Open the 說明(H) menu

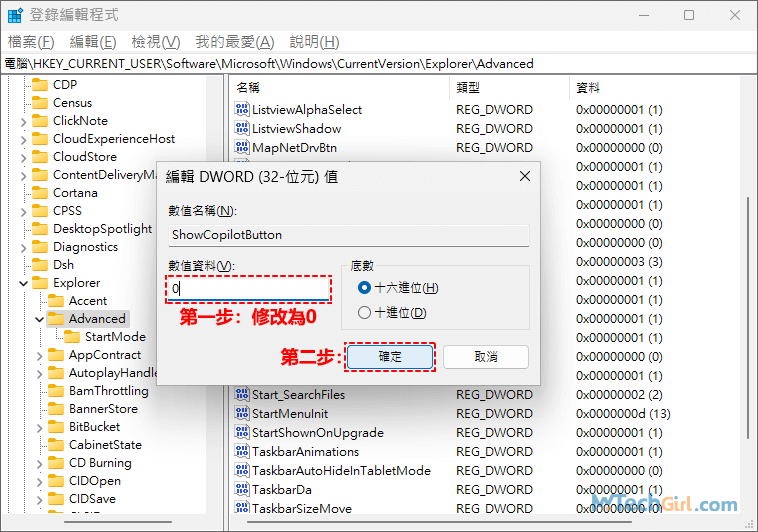tap(314, 42)
